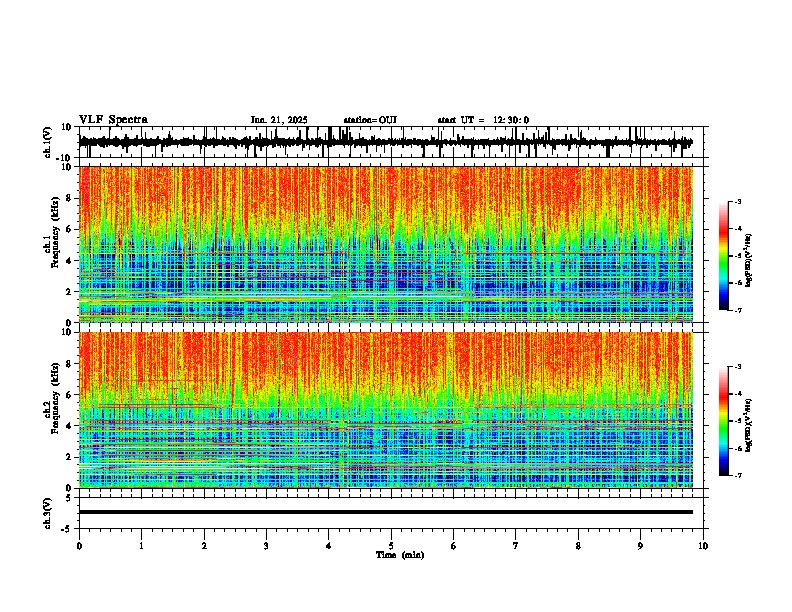Click time axis tick label 7
This screenshot has width=792, height=612.
(516, 546)
